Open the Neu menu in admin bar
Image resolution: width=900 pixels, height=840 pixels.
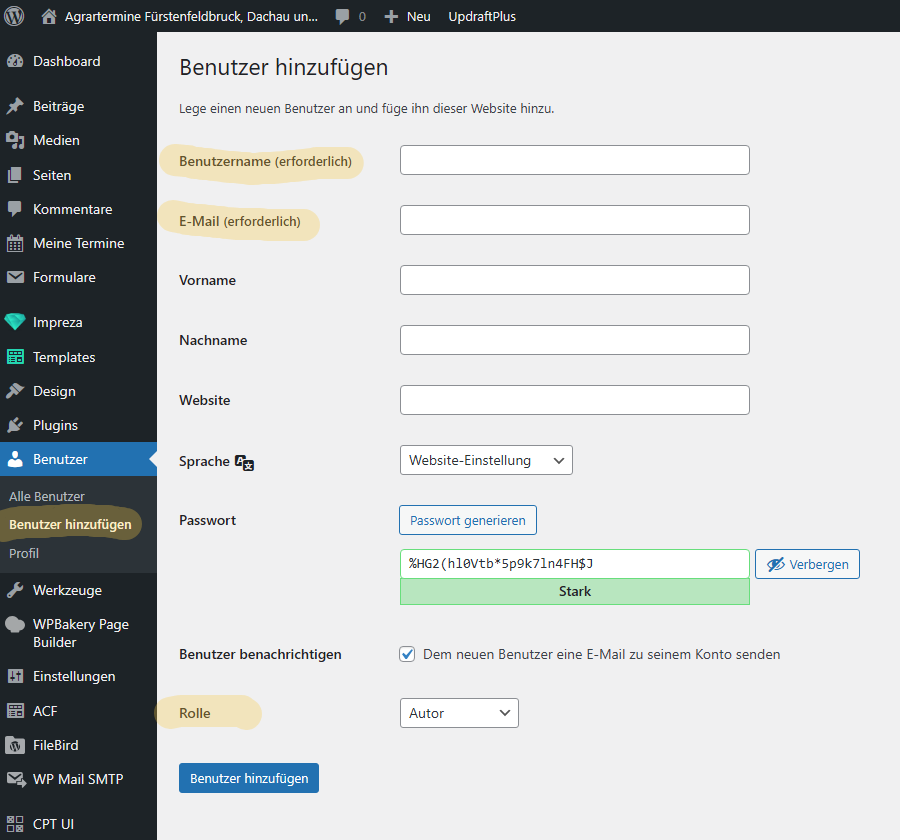[x=408, y=16]
